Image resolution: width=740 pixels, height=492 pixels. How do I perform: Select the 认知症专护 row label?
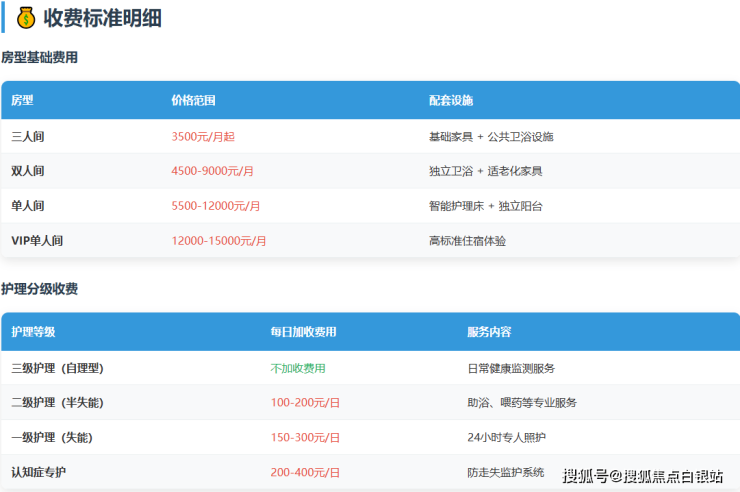click(39, 472)
